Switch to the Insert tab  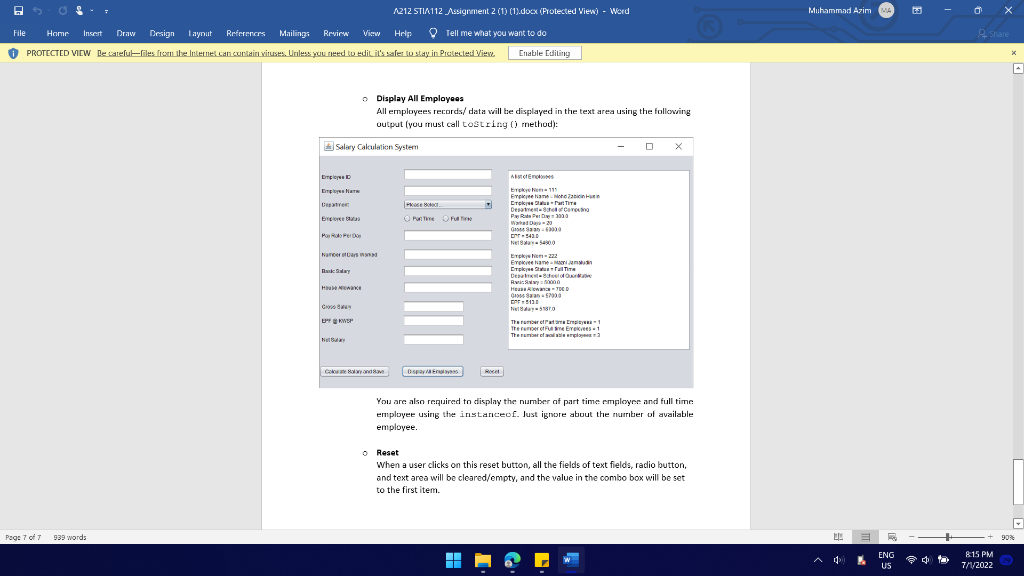pyautogui.click(x=93, y=33)
